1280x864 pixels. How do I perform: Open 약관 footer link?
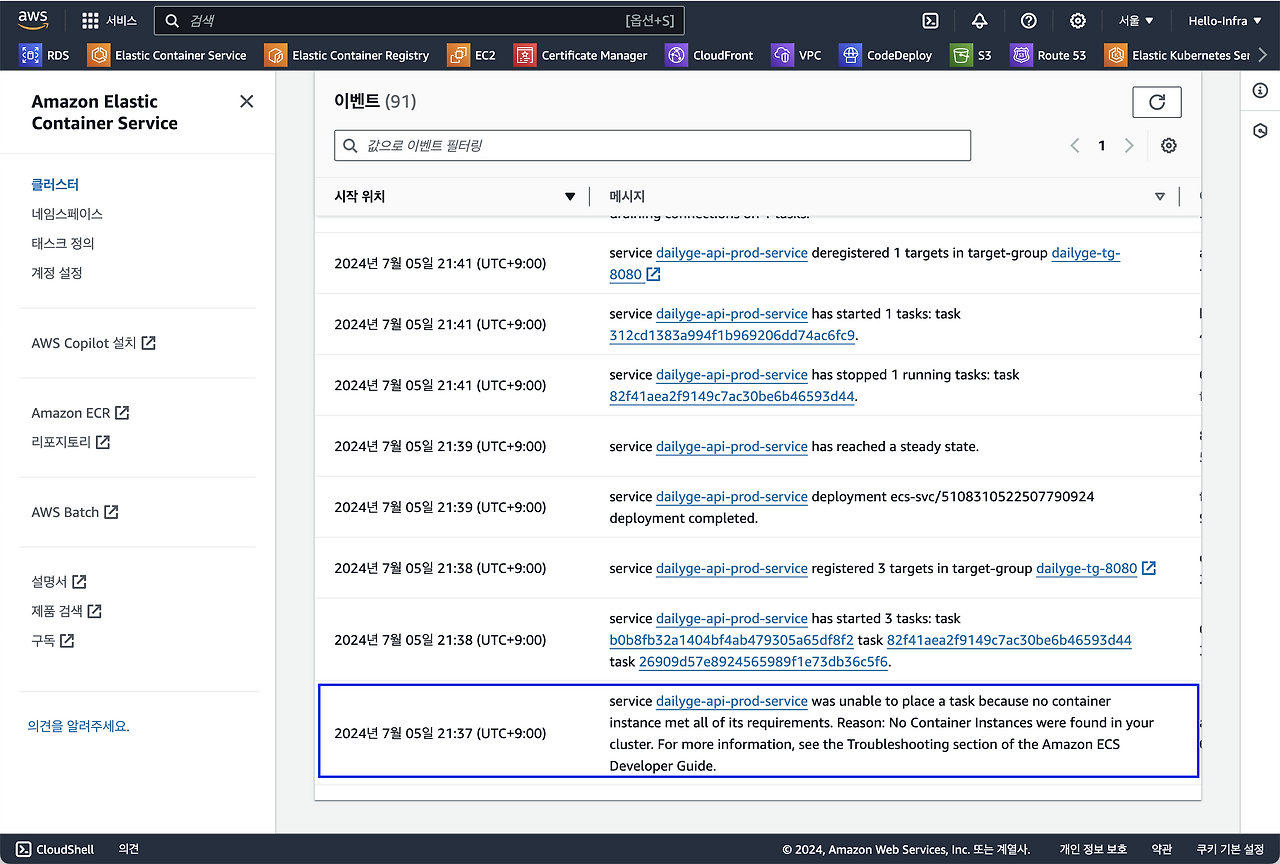click(1161, 849)
